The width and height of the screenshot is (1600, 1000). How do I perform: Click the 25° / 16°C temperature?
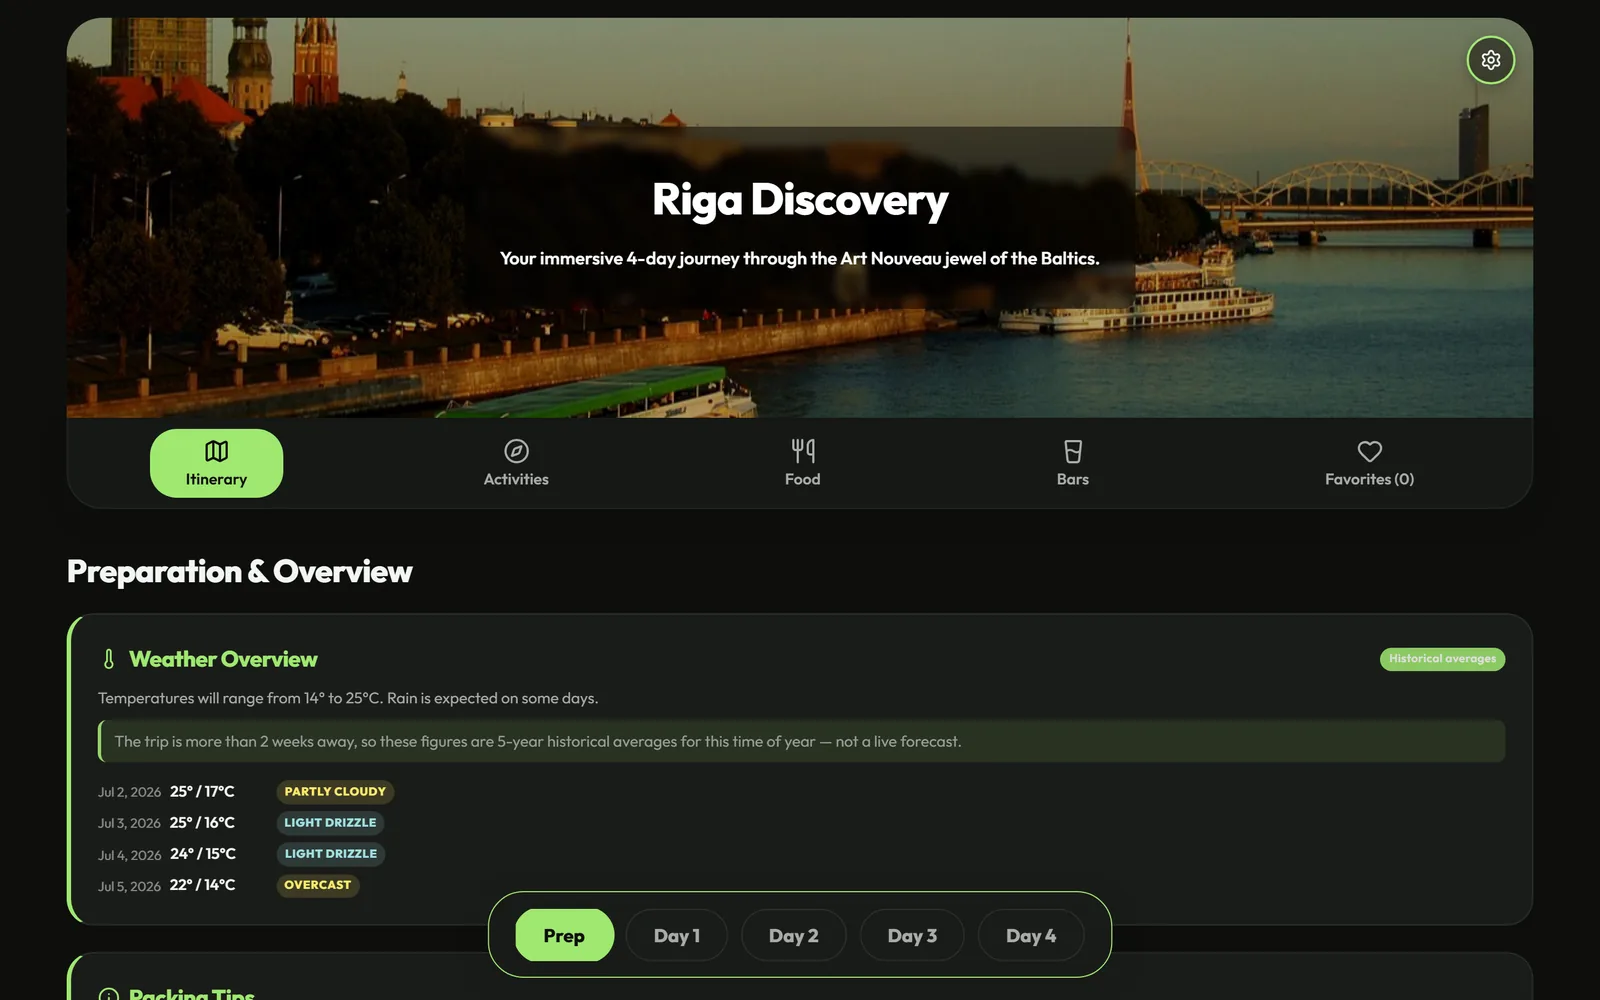click(202, 823)
